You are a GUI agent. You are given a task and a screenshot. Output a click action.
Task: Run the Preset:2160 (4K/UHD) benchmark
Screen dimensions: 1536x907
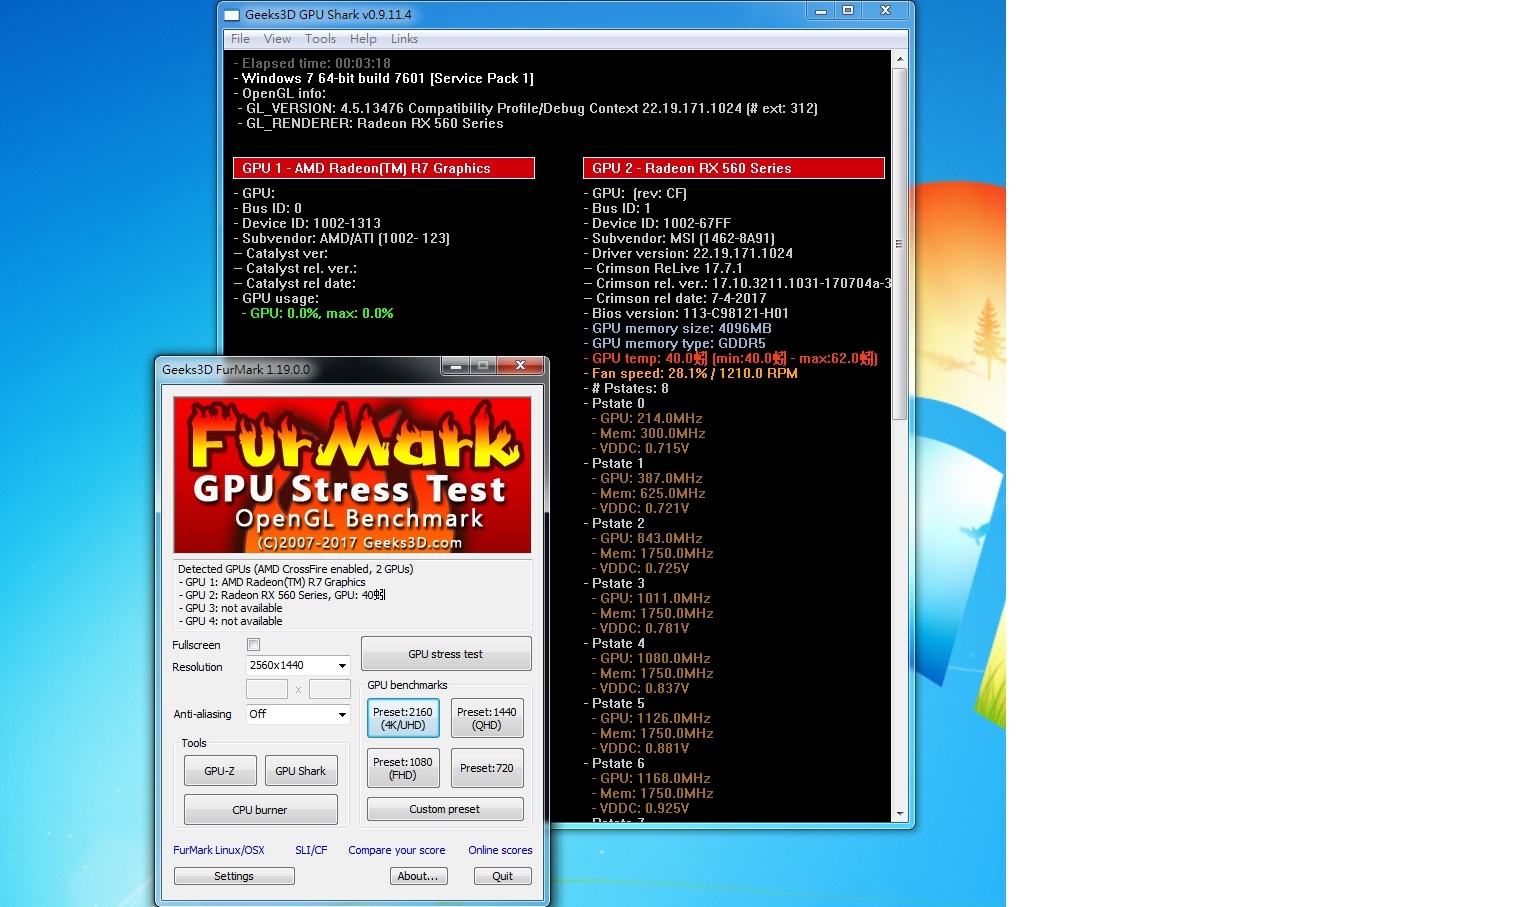pos(403,719)
